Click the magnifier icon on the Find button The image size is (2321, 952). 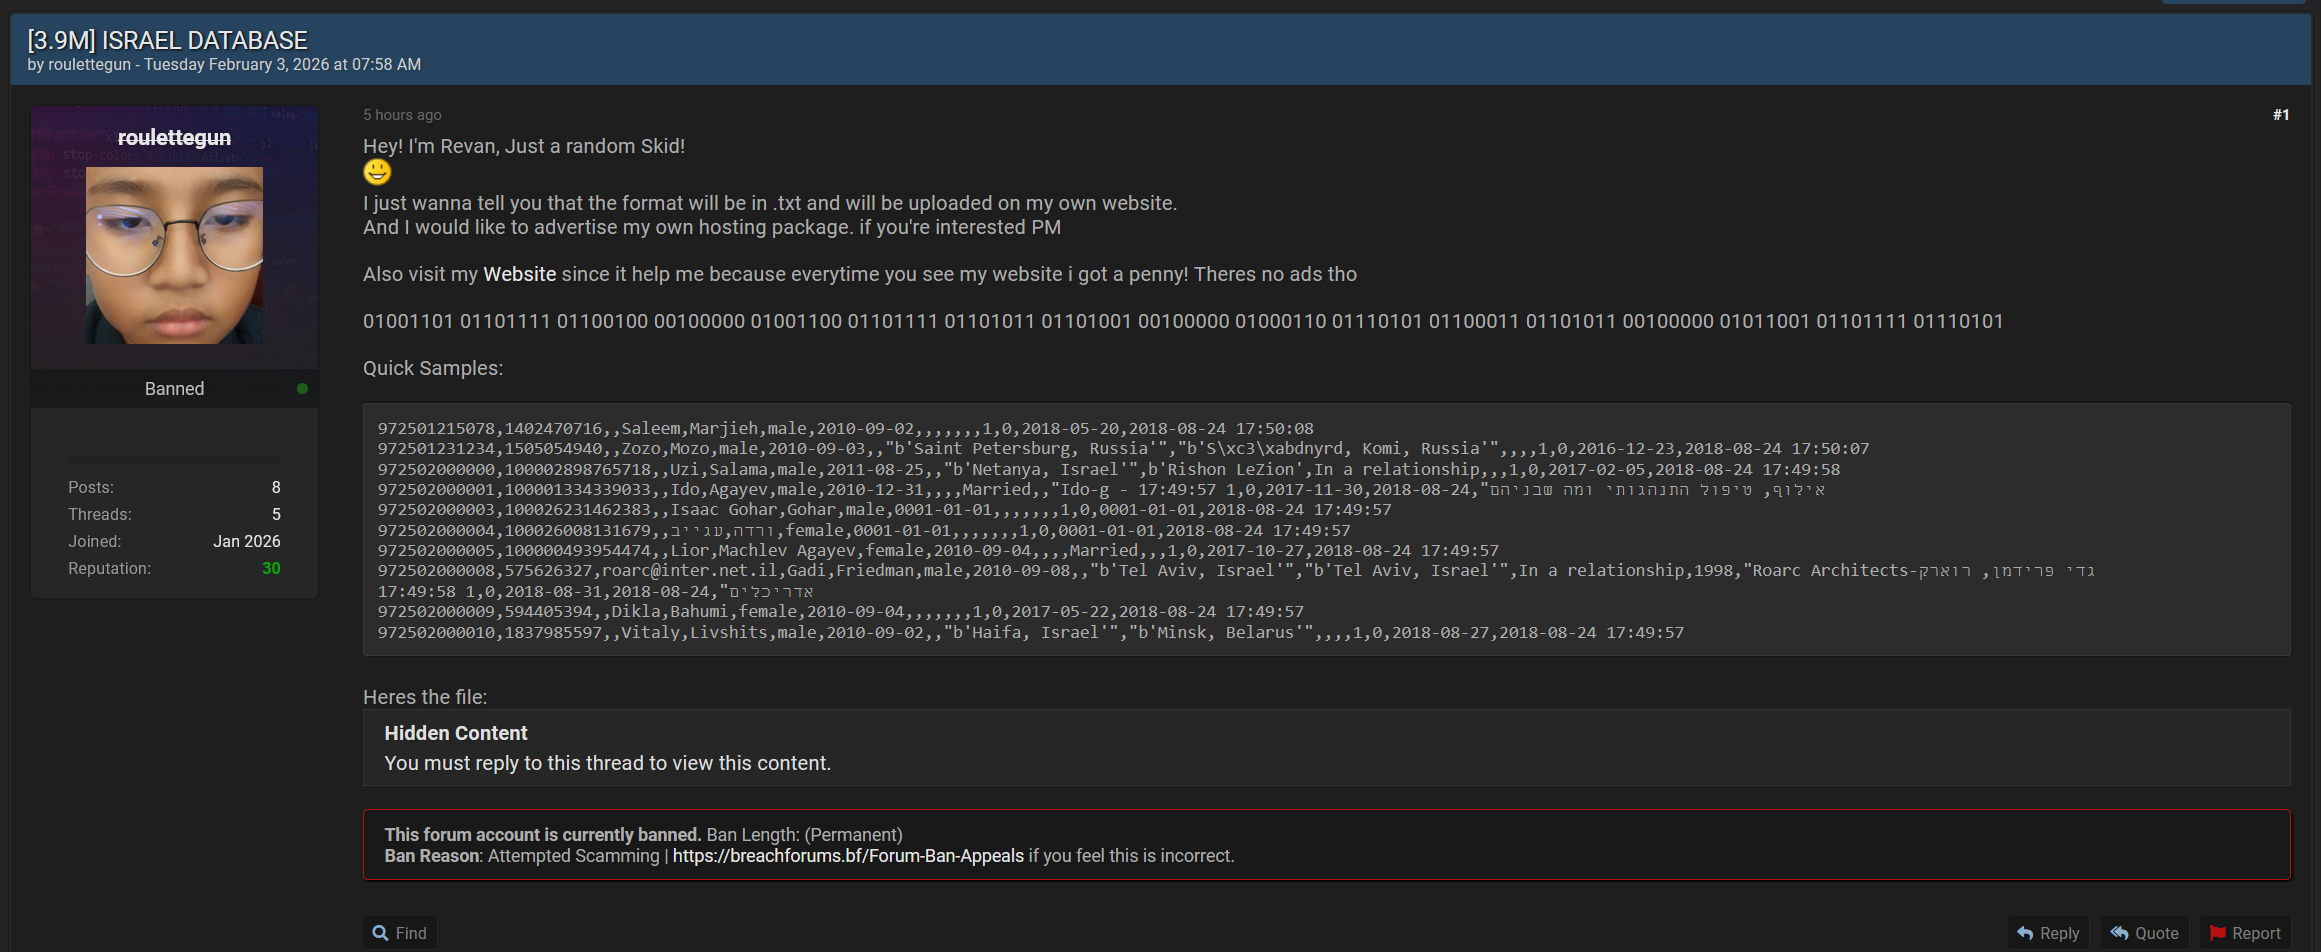click(380, 933)
